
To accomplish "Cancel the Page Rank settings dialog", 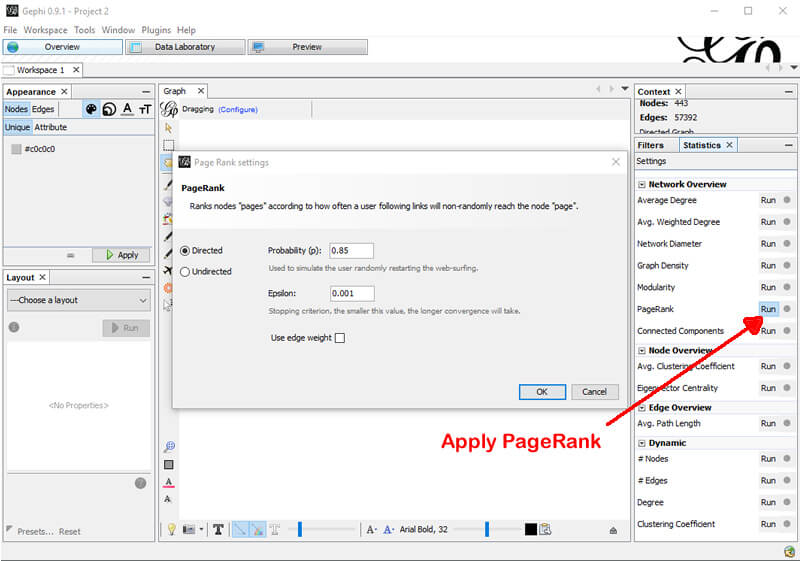I will coord(595,392).
